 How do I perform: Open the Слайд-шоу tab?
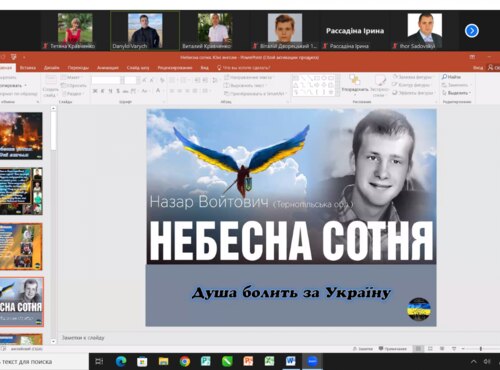click(x=138, y=68)
